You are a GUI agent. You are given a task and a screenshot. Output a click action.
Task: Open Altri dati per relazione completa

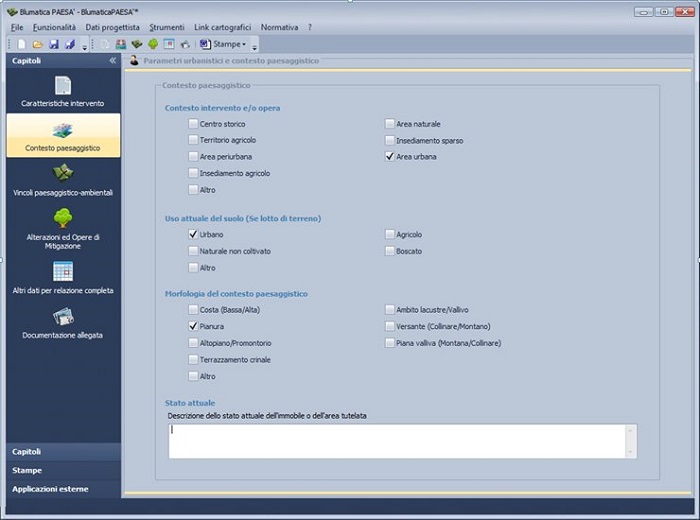click(x=63, y=271)
